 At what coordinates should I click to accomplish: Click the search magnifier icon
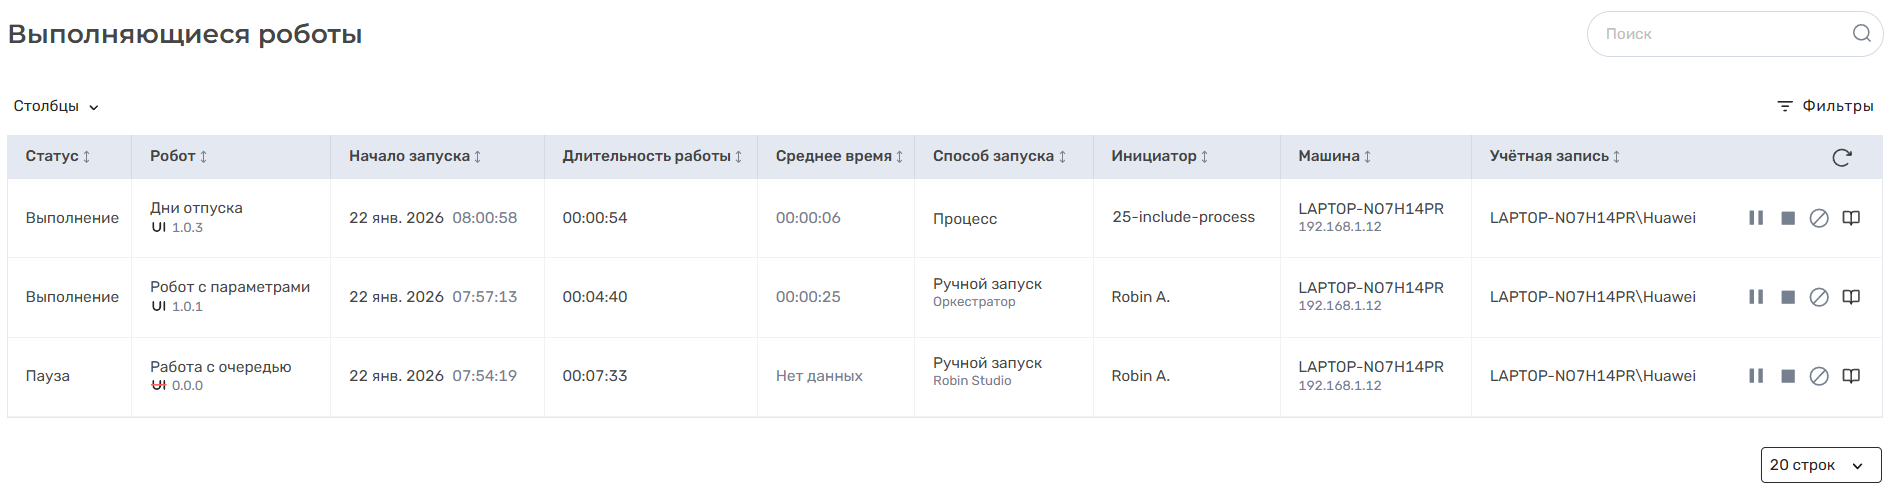(1861, 33)
